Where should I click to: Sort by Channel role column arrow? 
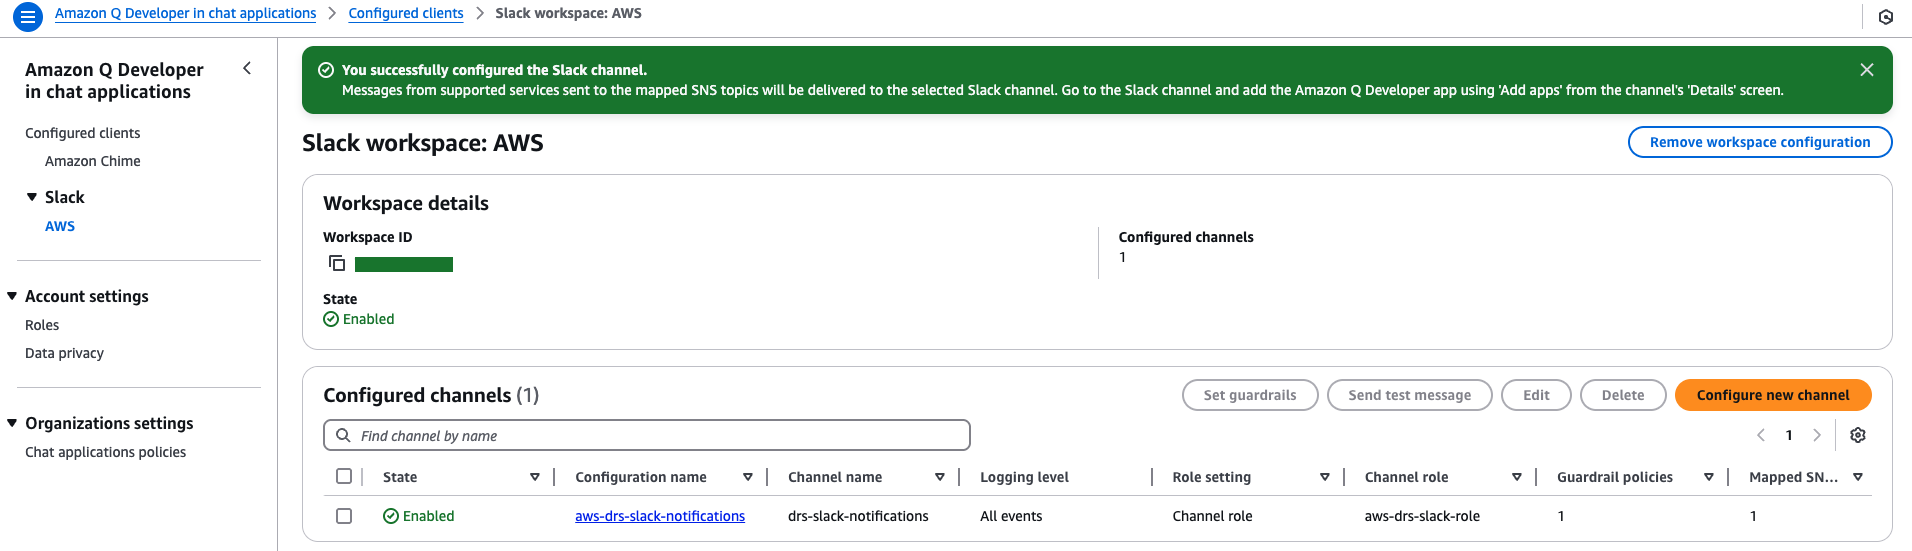pos(1517,478)
